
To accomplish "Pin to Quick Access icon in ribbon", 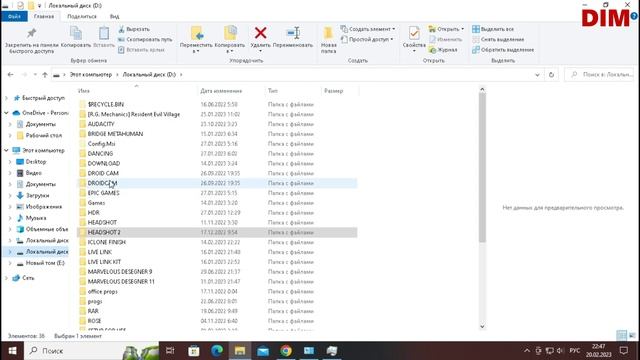I will coord(31,40).
